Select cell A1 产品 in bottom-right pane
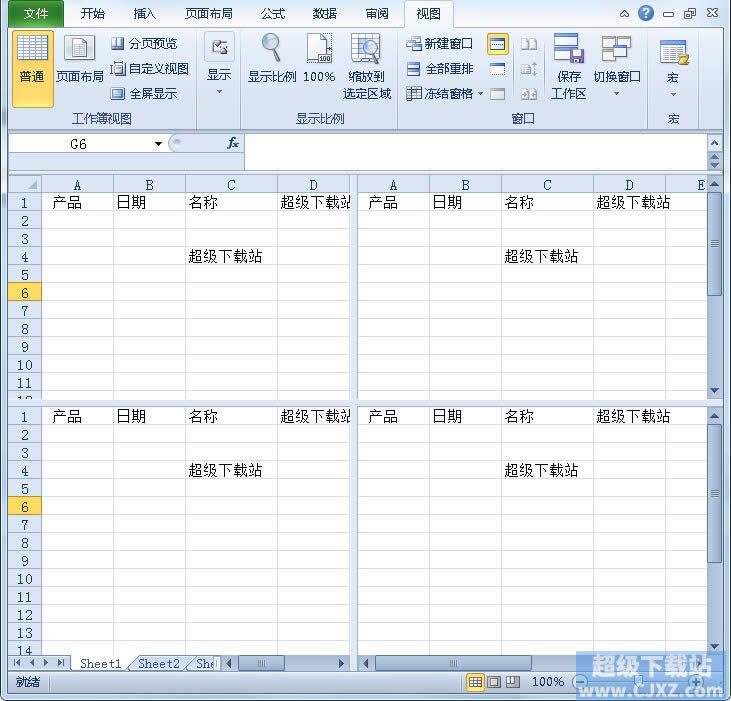 point(393,416)
